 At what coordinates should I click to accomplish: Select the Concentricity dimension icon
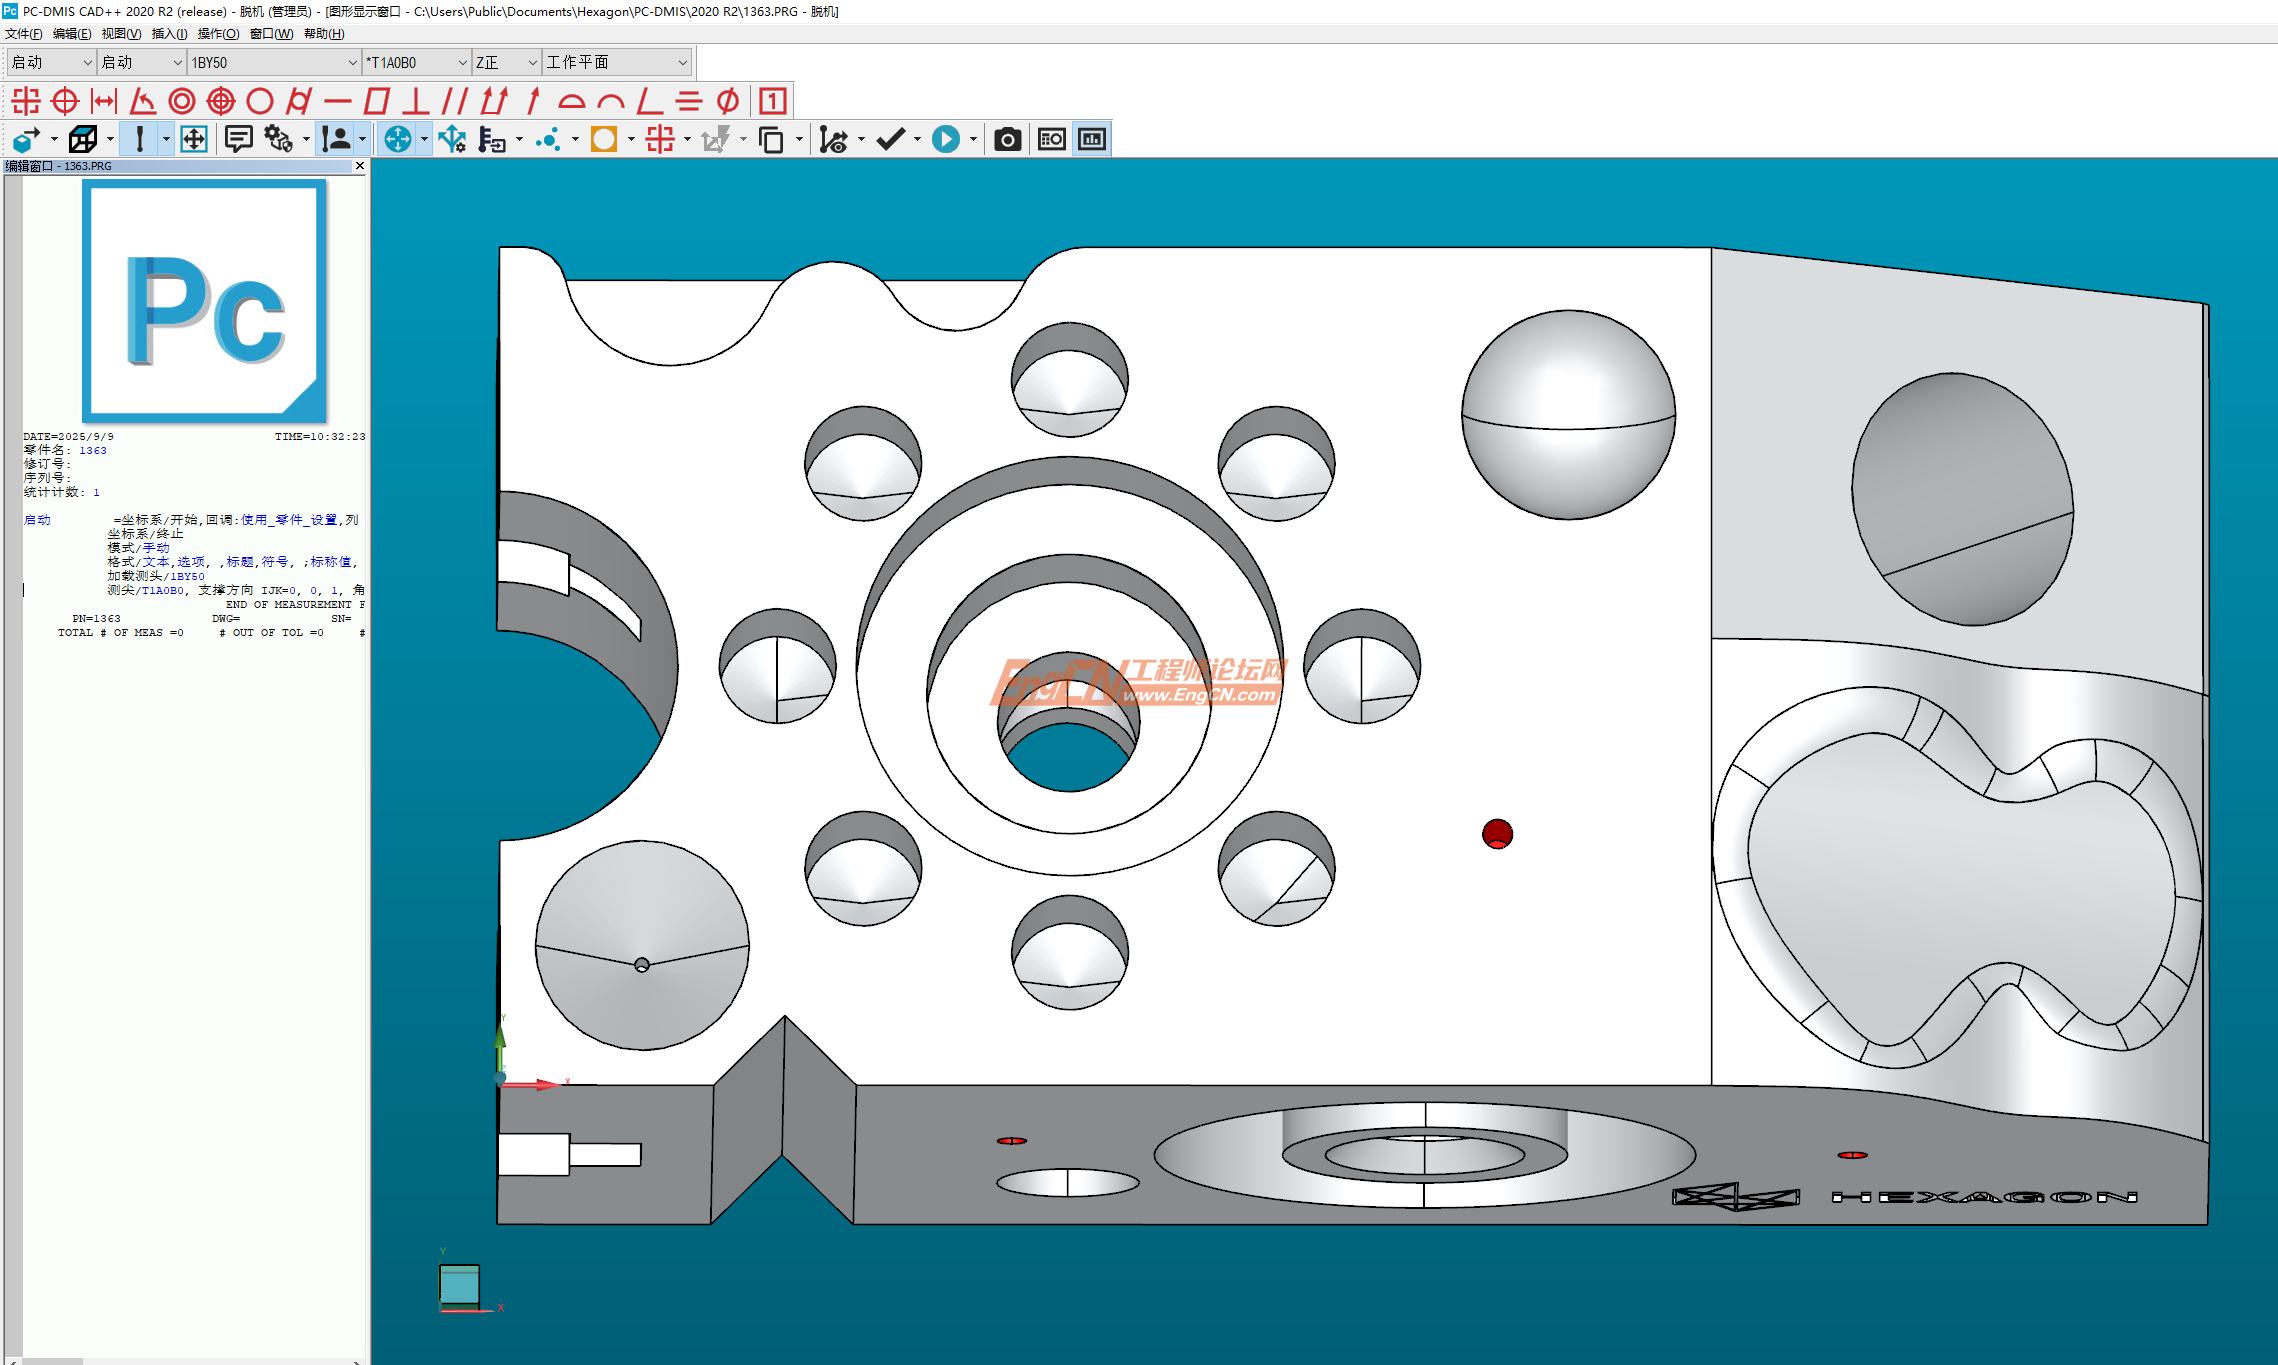(182, 101)
